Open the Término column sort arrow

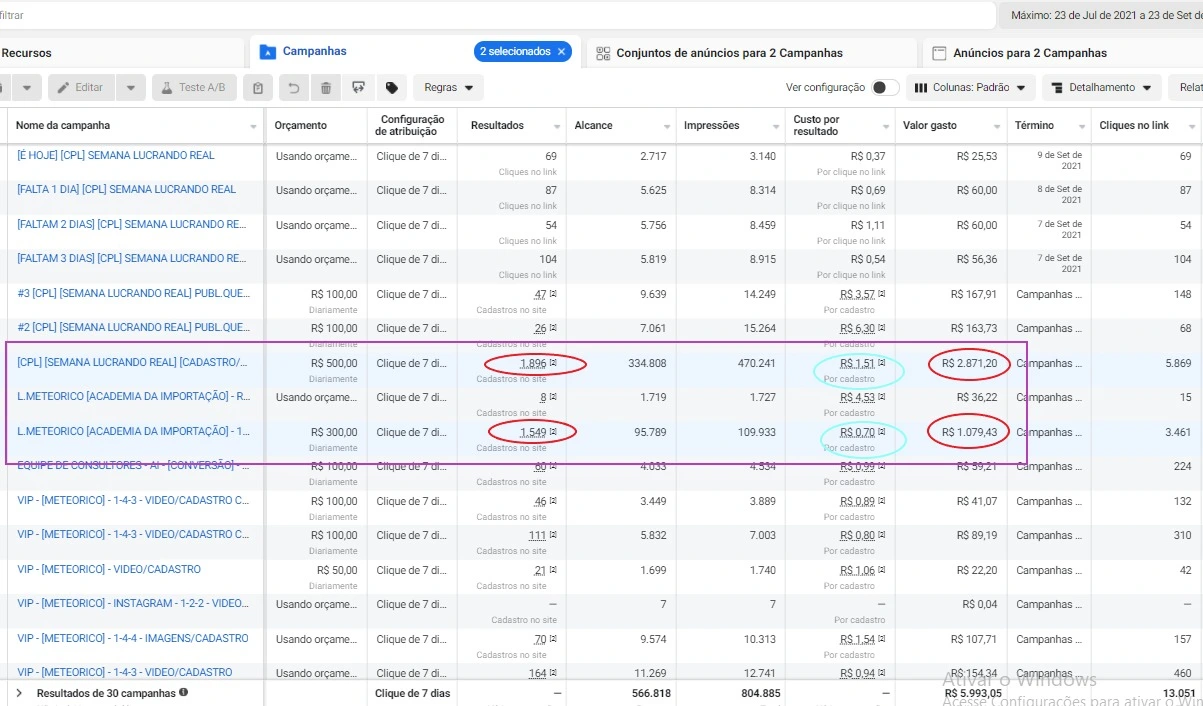pos(1082,127)
